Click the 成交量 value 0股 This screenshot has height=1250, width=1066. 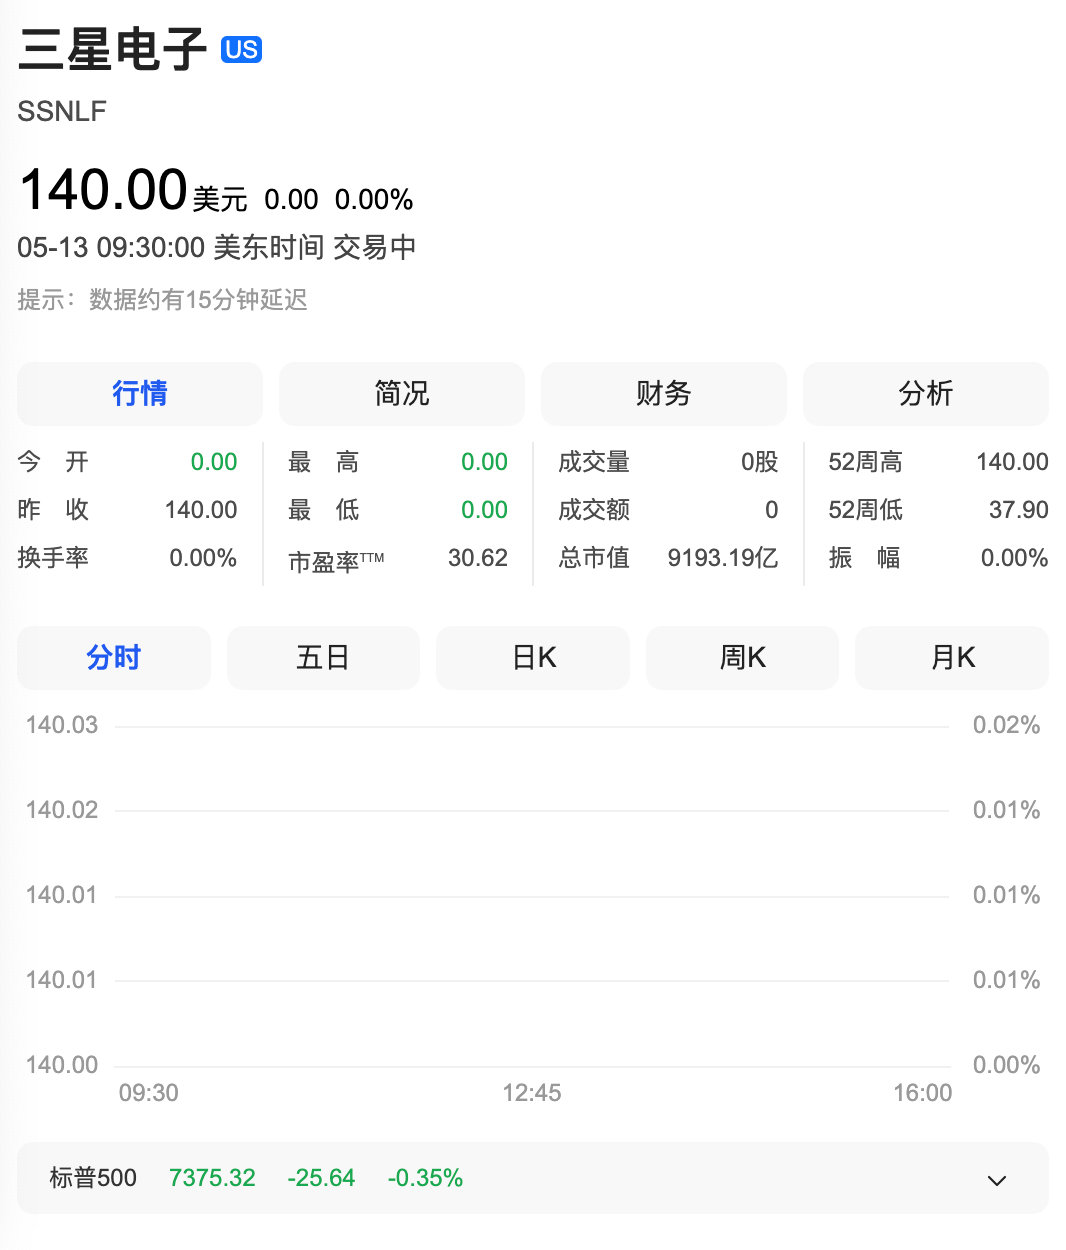(x=760, y=462)
